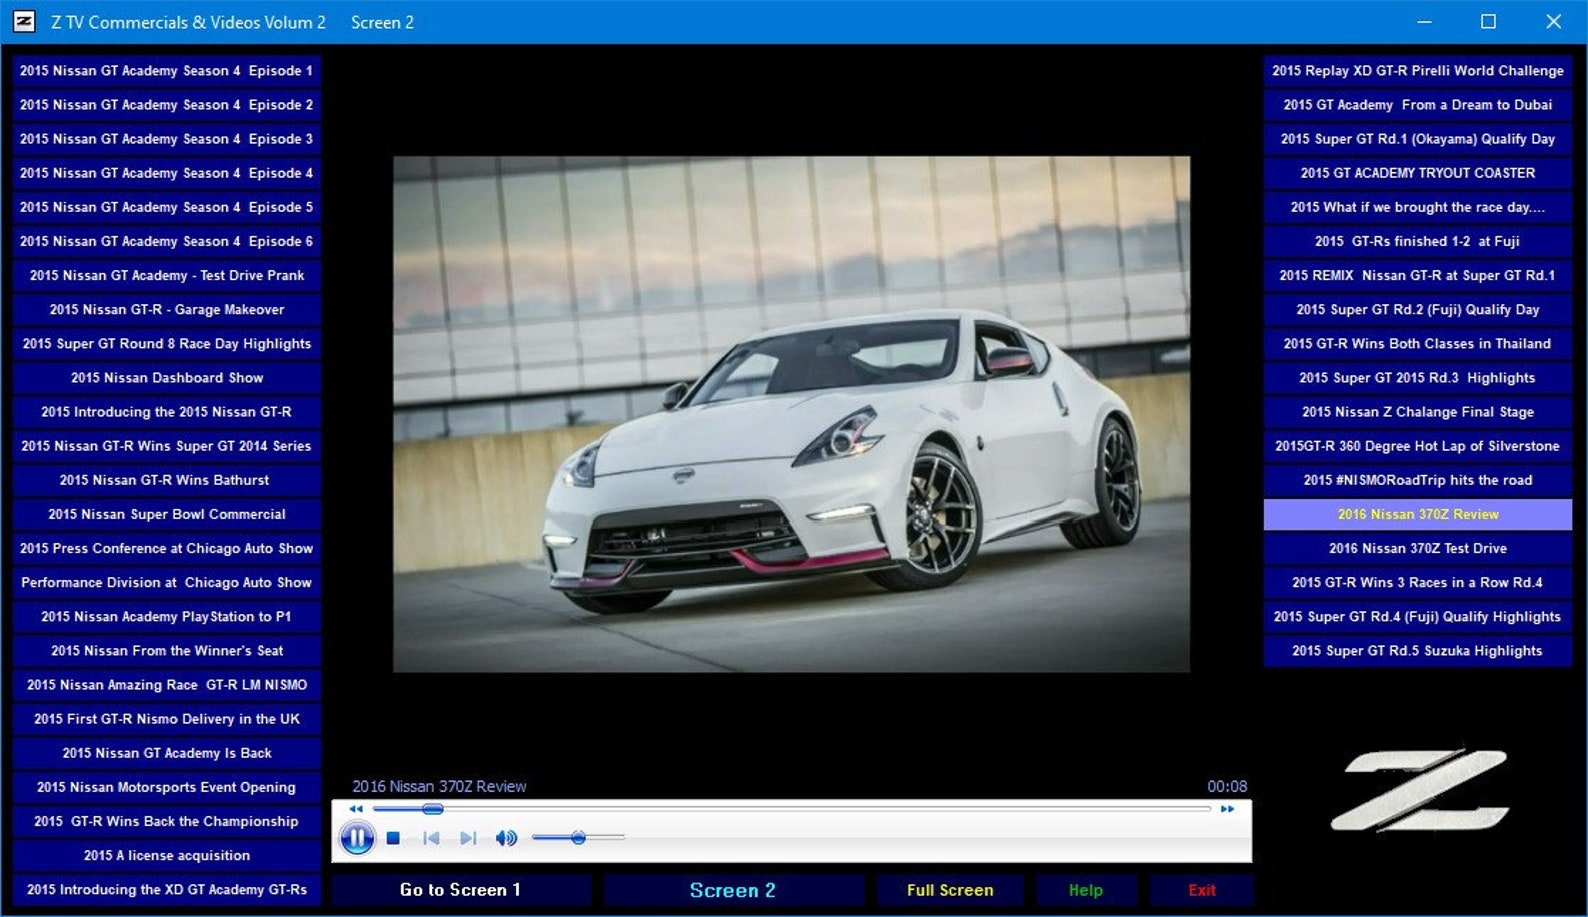Open Replay XD GT-R Pirelli World Challenge

tap(1418, 71)
